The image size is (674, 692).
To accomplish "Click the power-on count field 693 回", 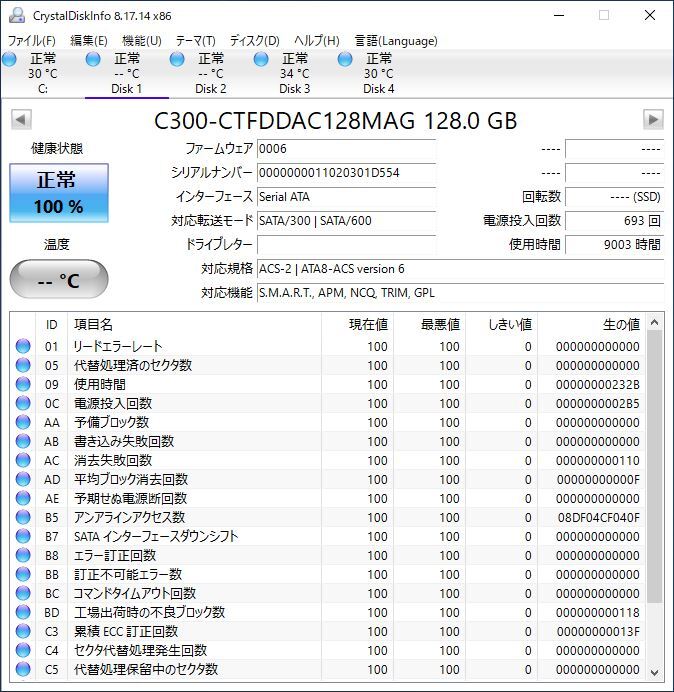I will (614, 220).
